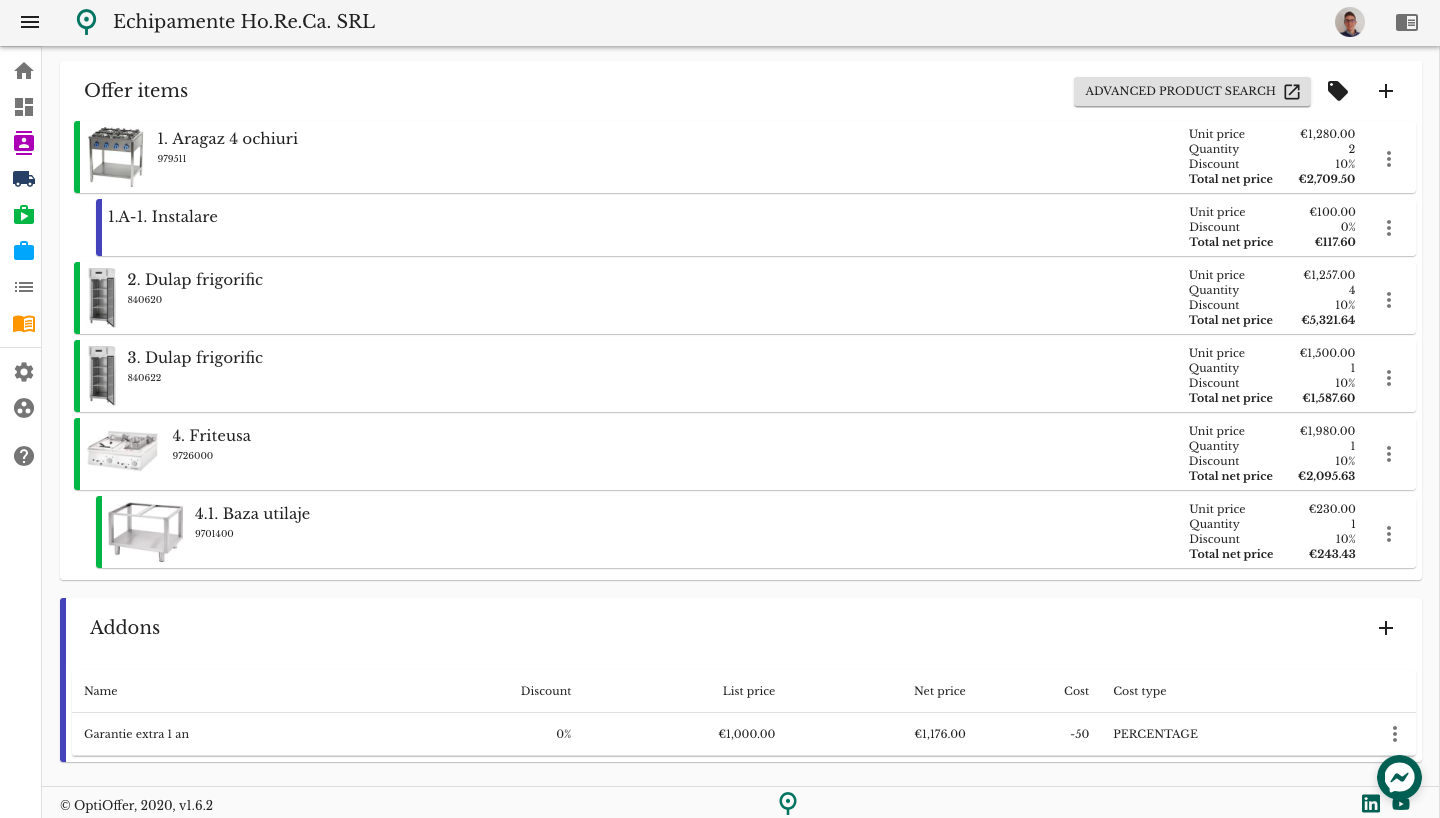Open the Messenger chat bubble
This screenshot has height=818, width=1440.
click(x=1399, y=777)
